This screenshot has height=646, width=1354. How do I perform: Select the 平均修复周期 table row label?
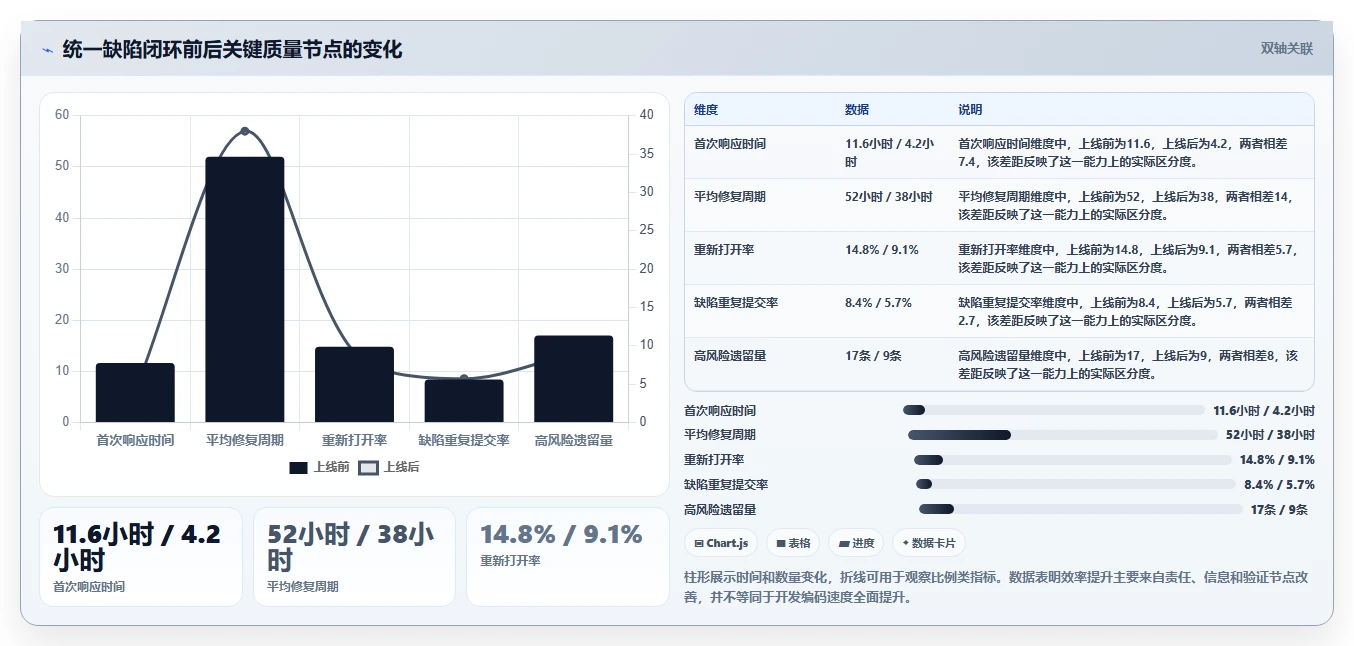tap(730, 197)
